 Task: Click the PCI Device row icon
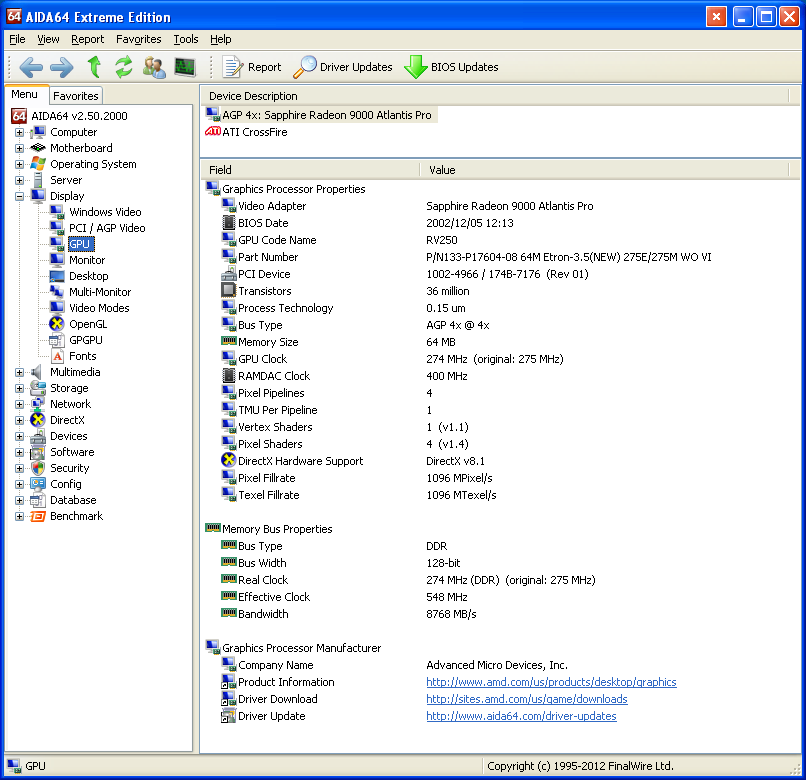(228, 274)
